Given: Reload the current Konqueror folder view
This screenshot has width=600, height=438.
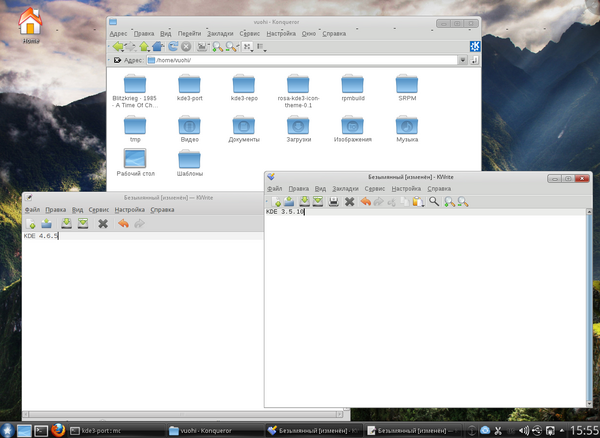Looking at the screenshot, I should (172, 46).
